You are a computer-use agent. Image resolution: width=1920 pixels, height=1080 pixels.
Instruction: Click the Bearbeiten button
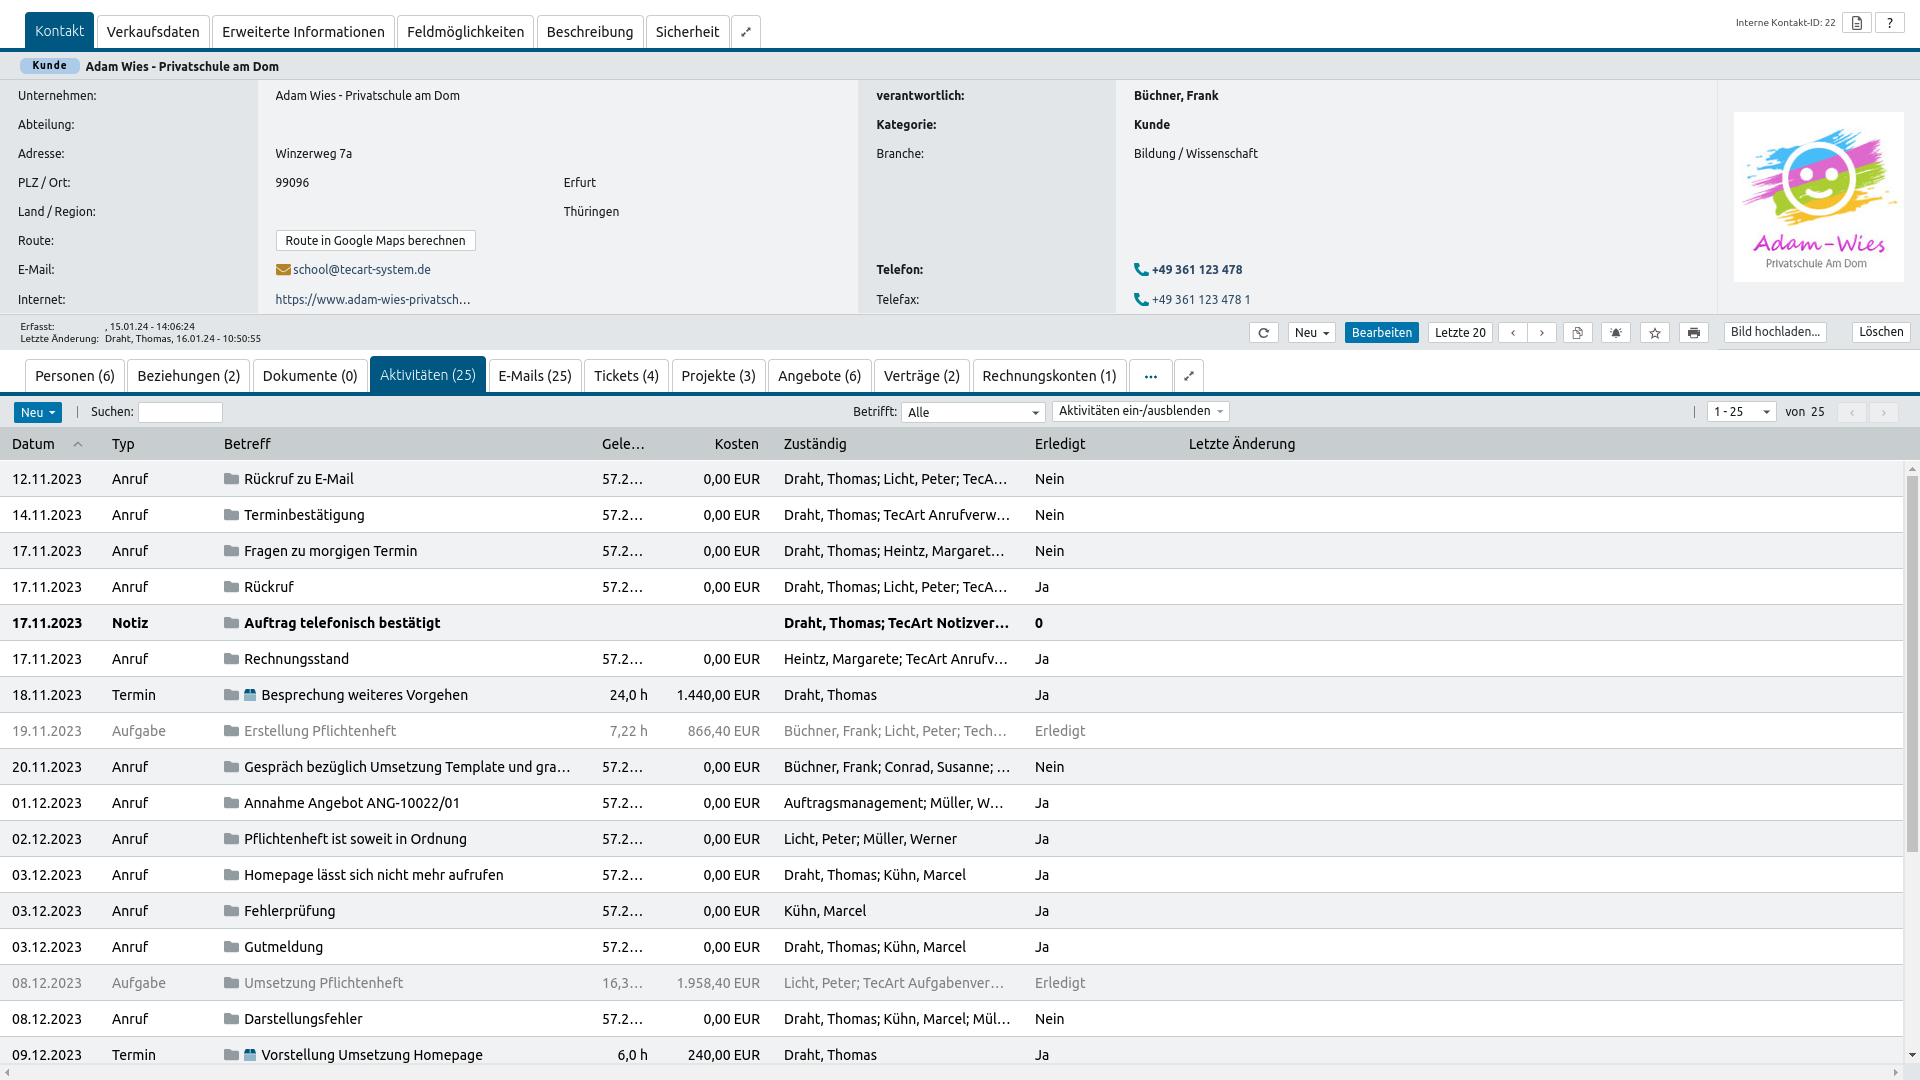pyautogui.click(x=1381, y=333)
